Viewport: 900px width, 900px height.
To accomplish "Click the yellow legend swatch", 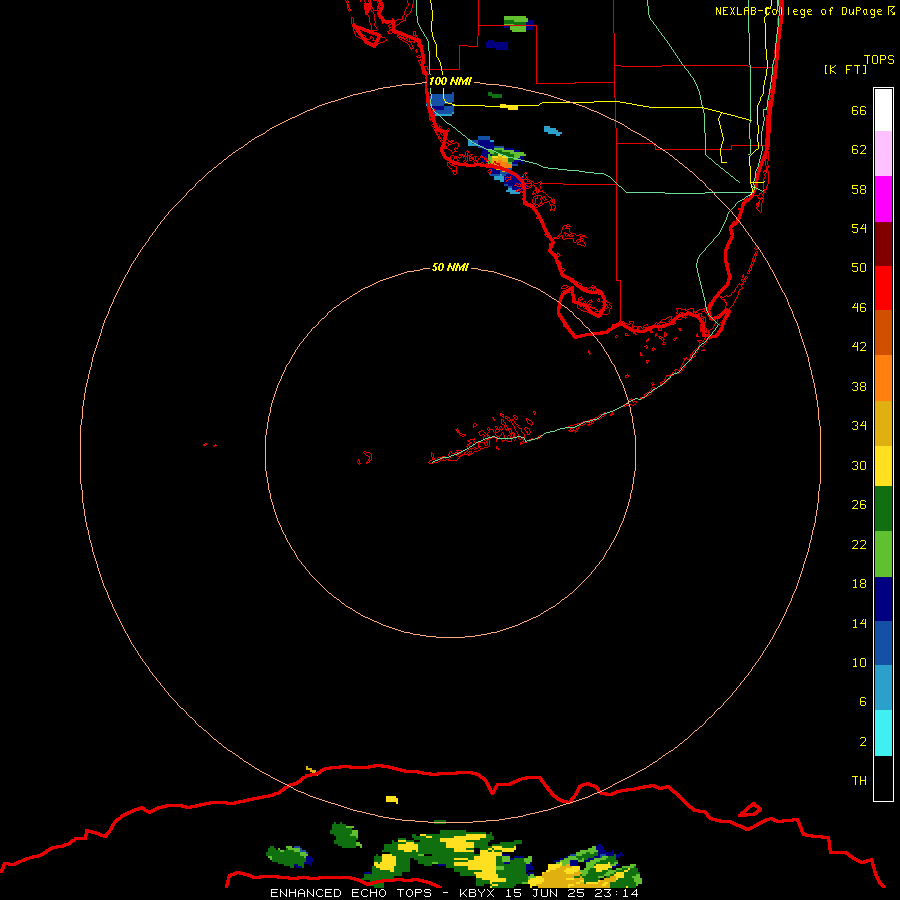I will click(883, 466).
